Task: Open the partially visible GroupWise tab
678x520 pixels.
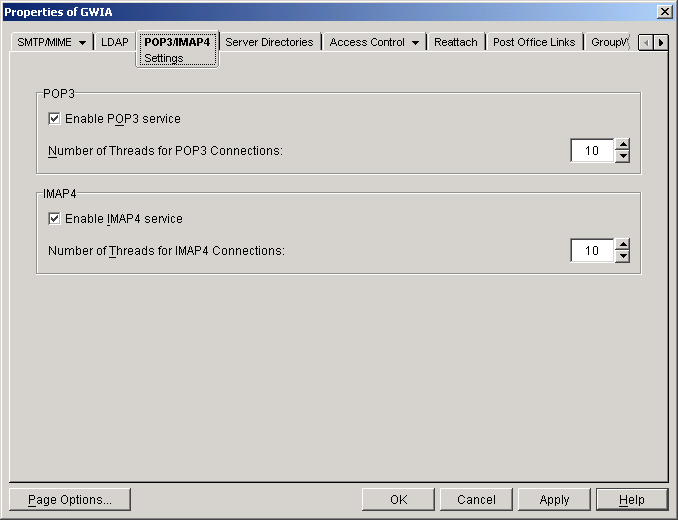Action: tap(609, 42)
